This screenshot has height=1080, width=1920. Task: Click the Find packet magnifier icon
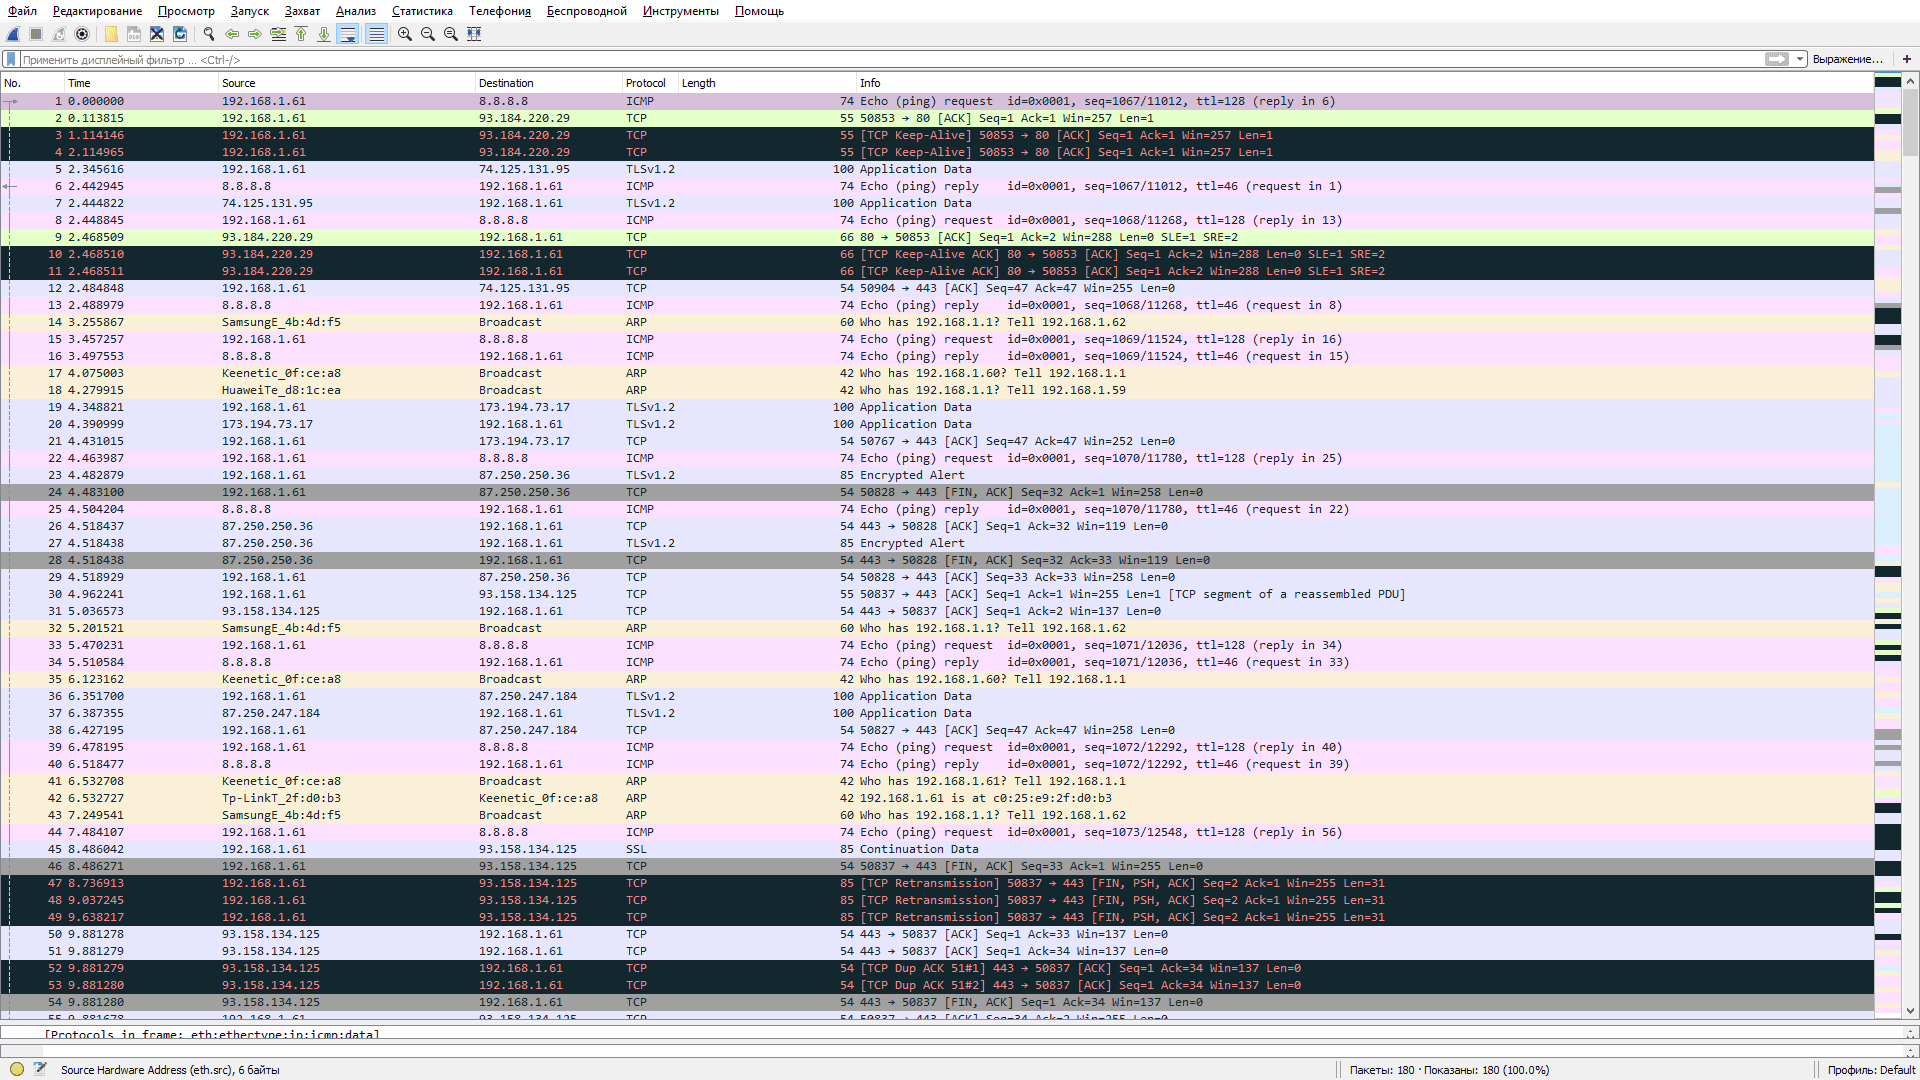pos(209,34)
